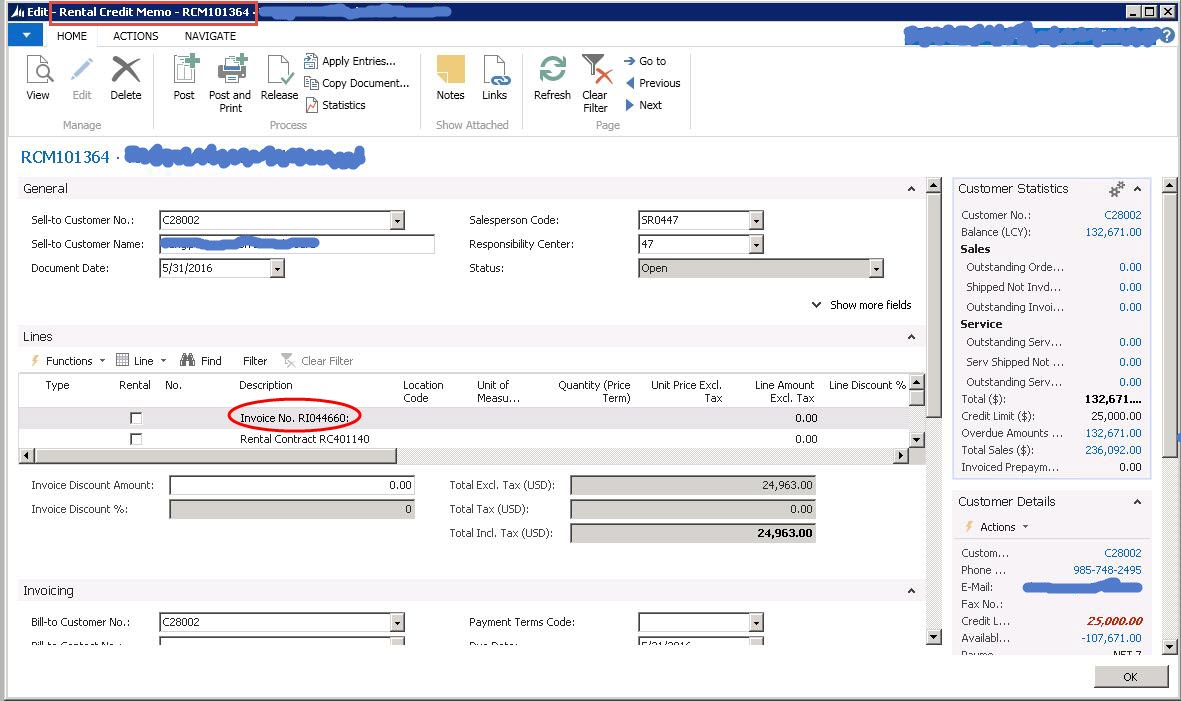Image resolution: width=1181 pixels, height=701 pixels.
Task: Check the Rental box for Rental Contract RC401140
Action: tap(134, 438)
